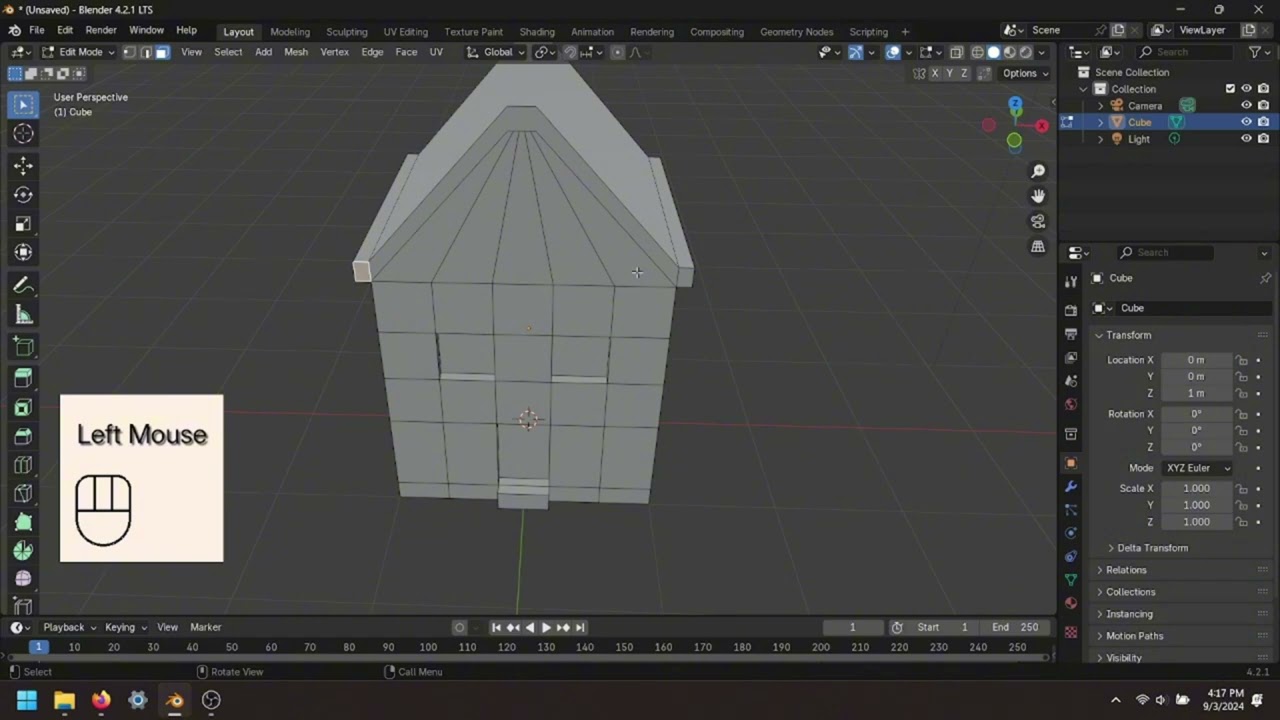Viewport: 1280px width, 720px height.
Task: Hide the Camera object in viewport
Action: click(1246, 105)
